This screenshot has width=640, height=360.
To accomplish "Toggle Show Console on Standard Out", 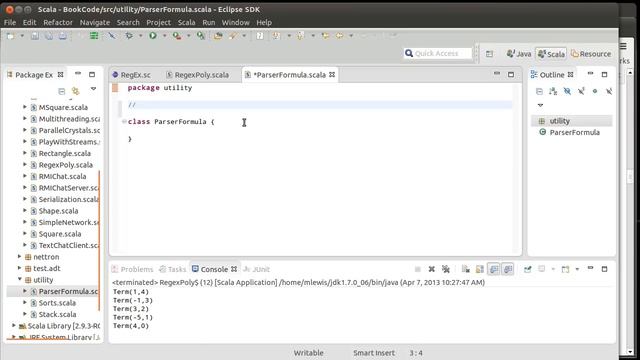I will coord(494,269).
